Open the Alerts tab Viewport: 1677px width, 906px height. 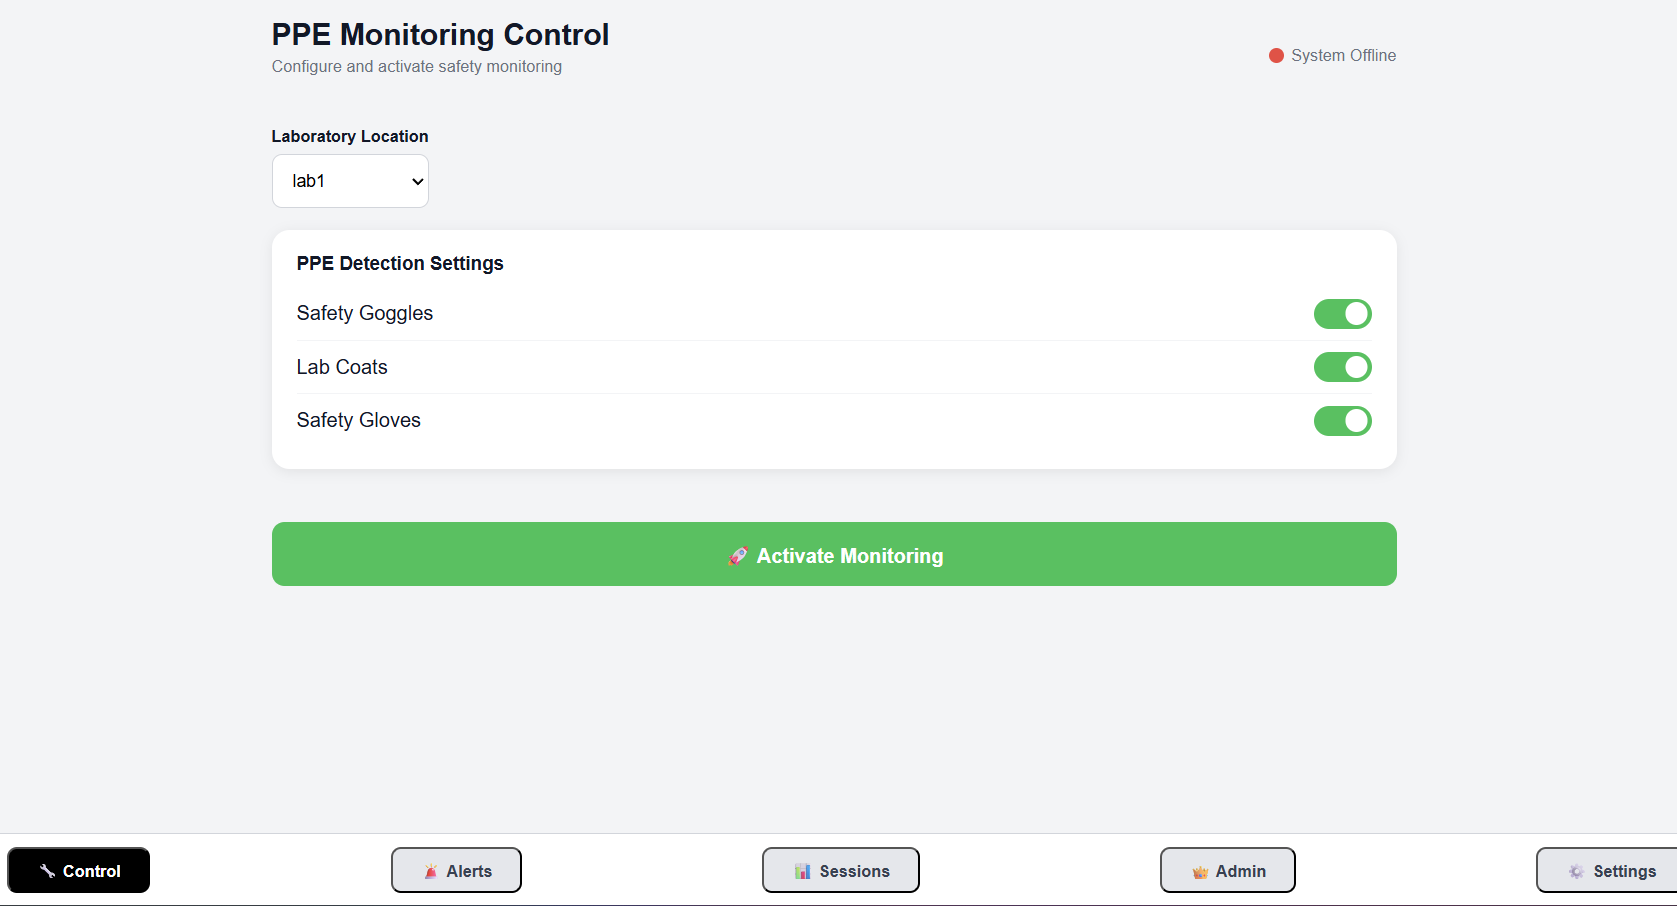[x=468, y=871]
